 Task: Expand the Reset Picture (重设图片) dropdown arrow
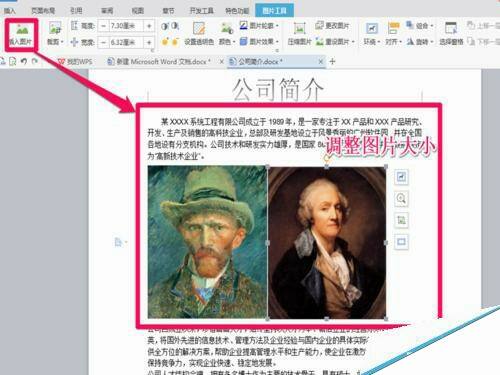(353, 42)
